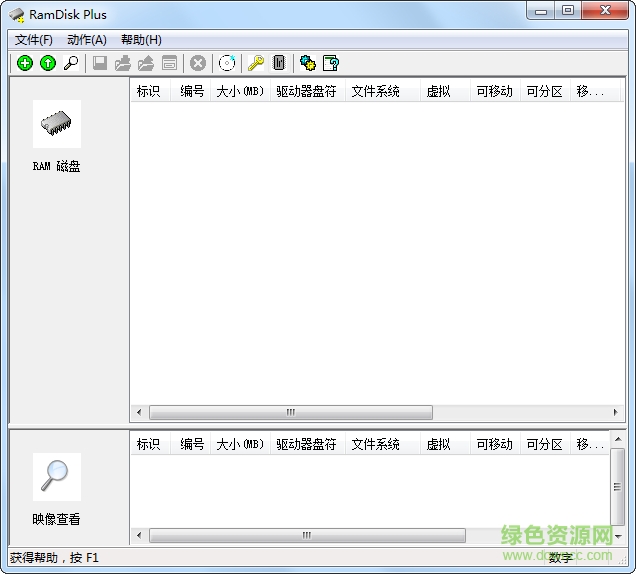
Task: Click 驱动器盘符 column header in image view list
Action: pyautogui.click(x=308, y=444)
